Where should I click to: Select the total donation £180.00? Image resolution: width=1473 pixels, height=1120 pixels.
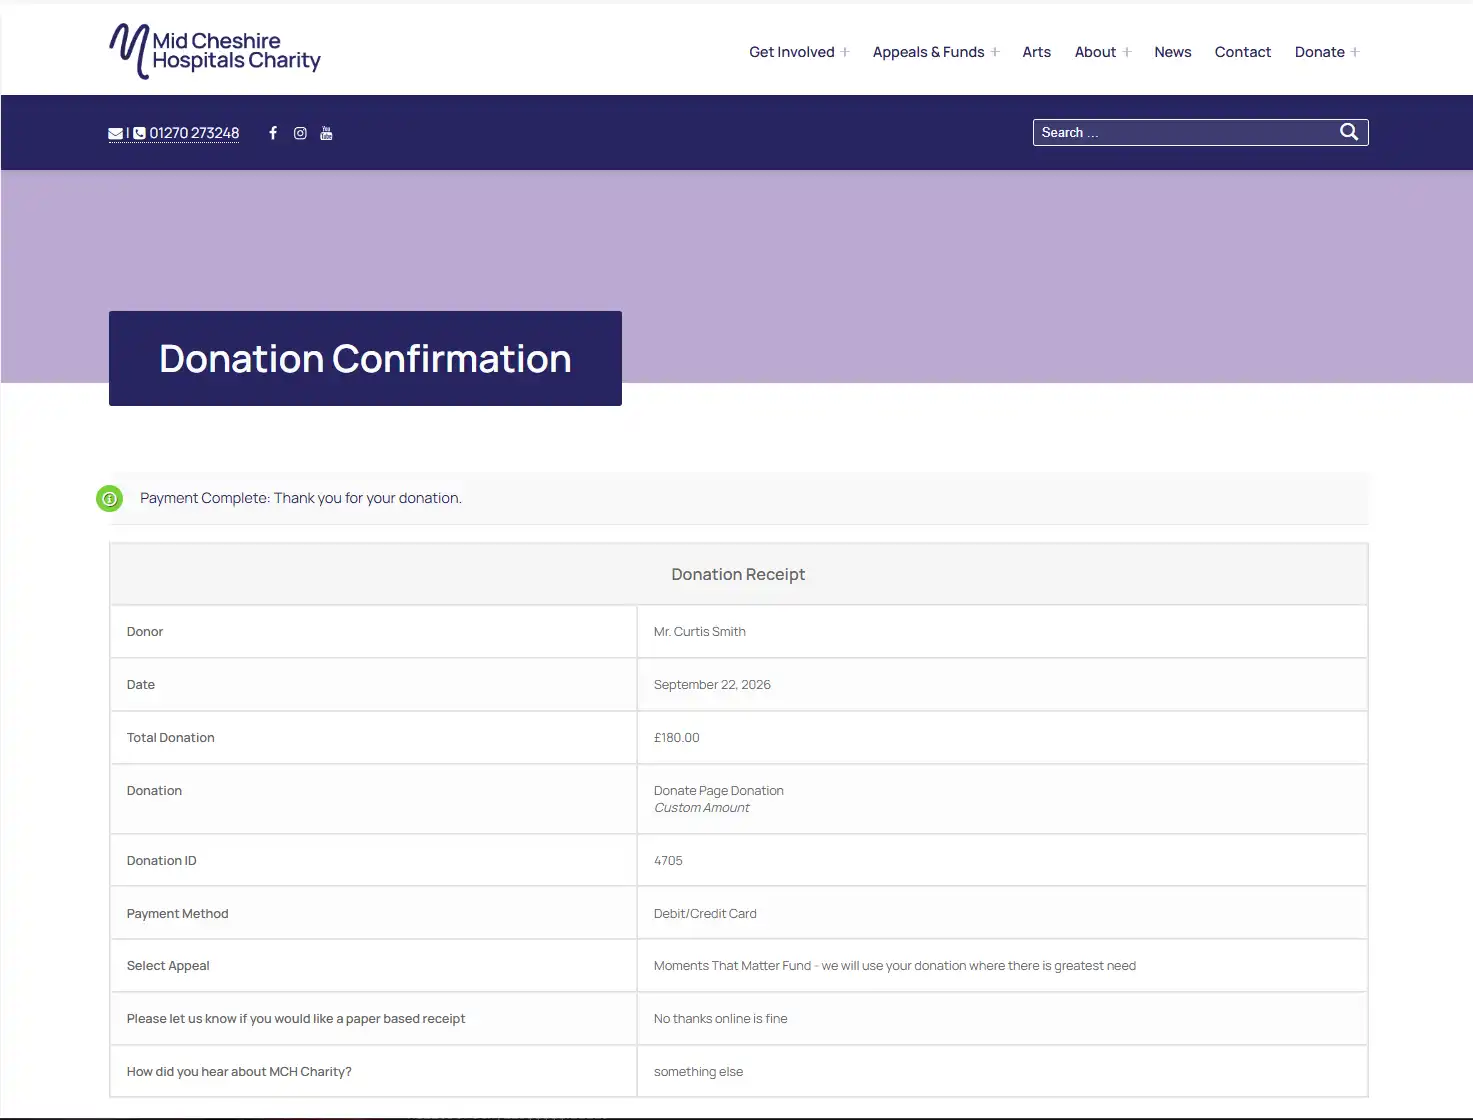click(x=677, y=738)
